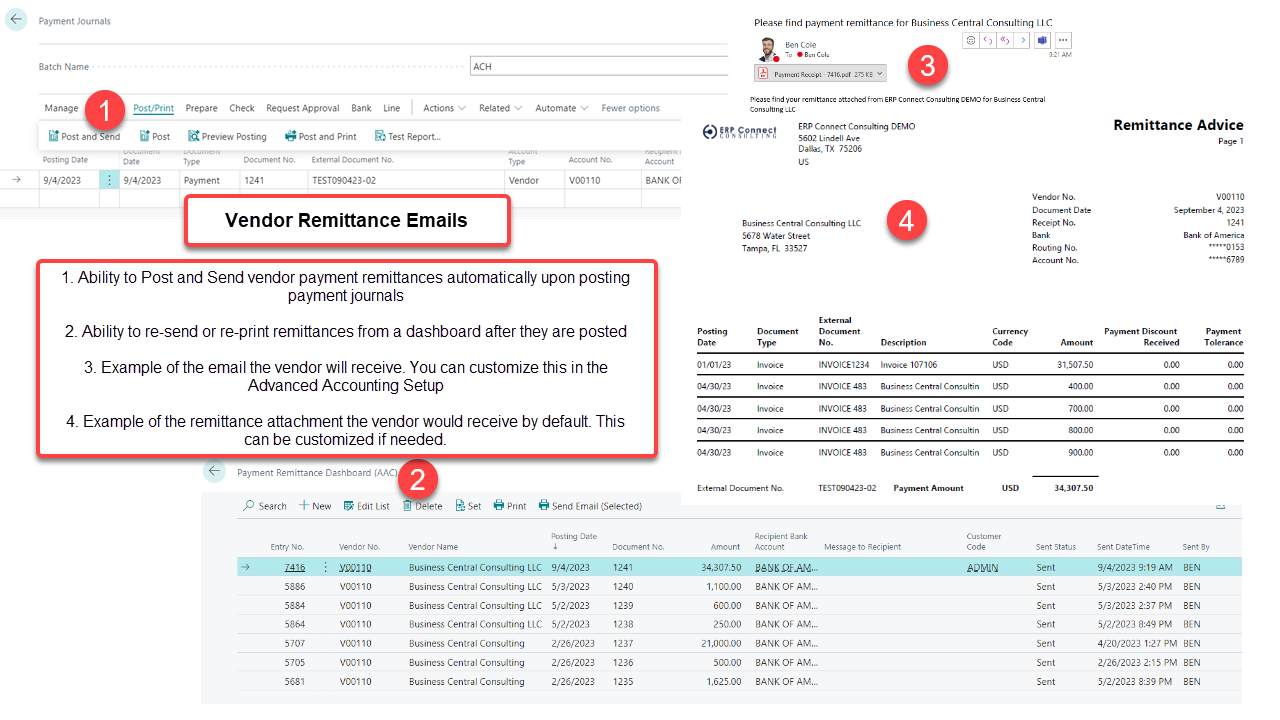
Task: Click the Vendor Name column header
Action: pyautogui.click(x=433, y=547)
